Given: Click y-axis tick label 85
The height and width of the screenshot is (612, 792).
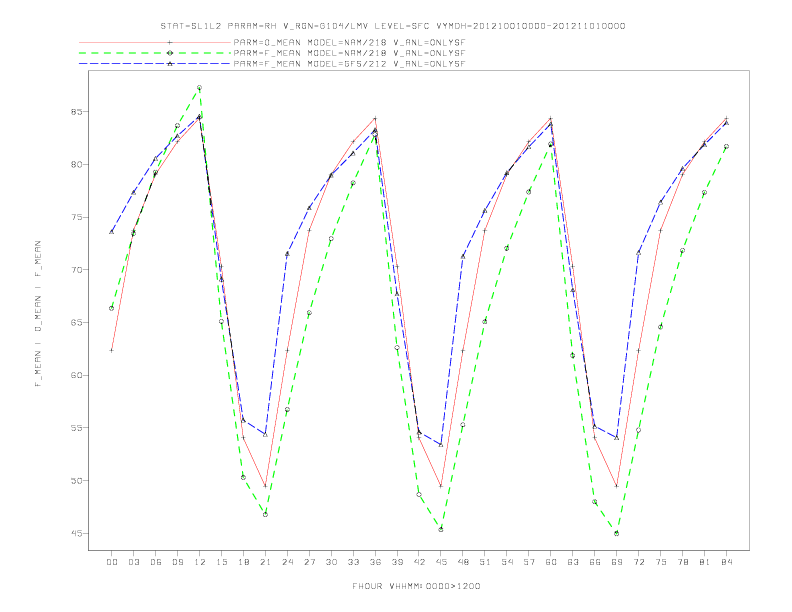Looking at the screenshot, I should (77, 112).
